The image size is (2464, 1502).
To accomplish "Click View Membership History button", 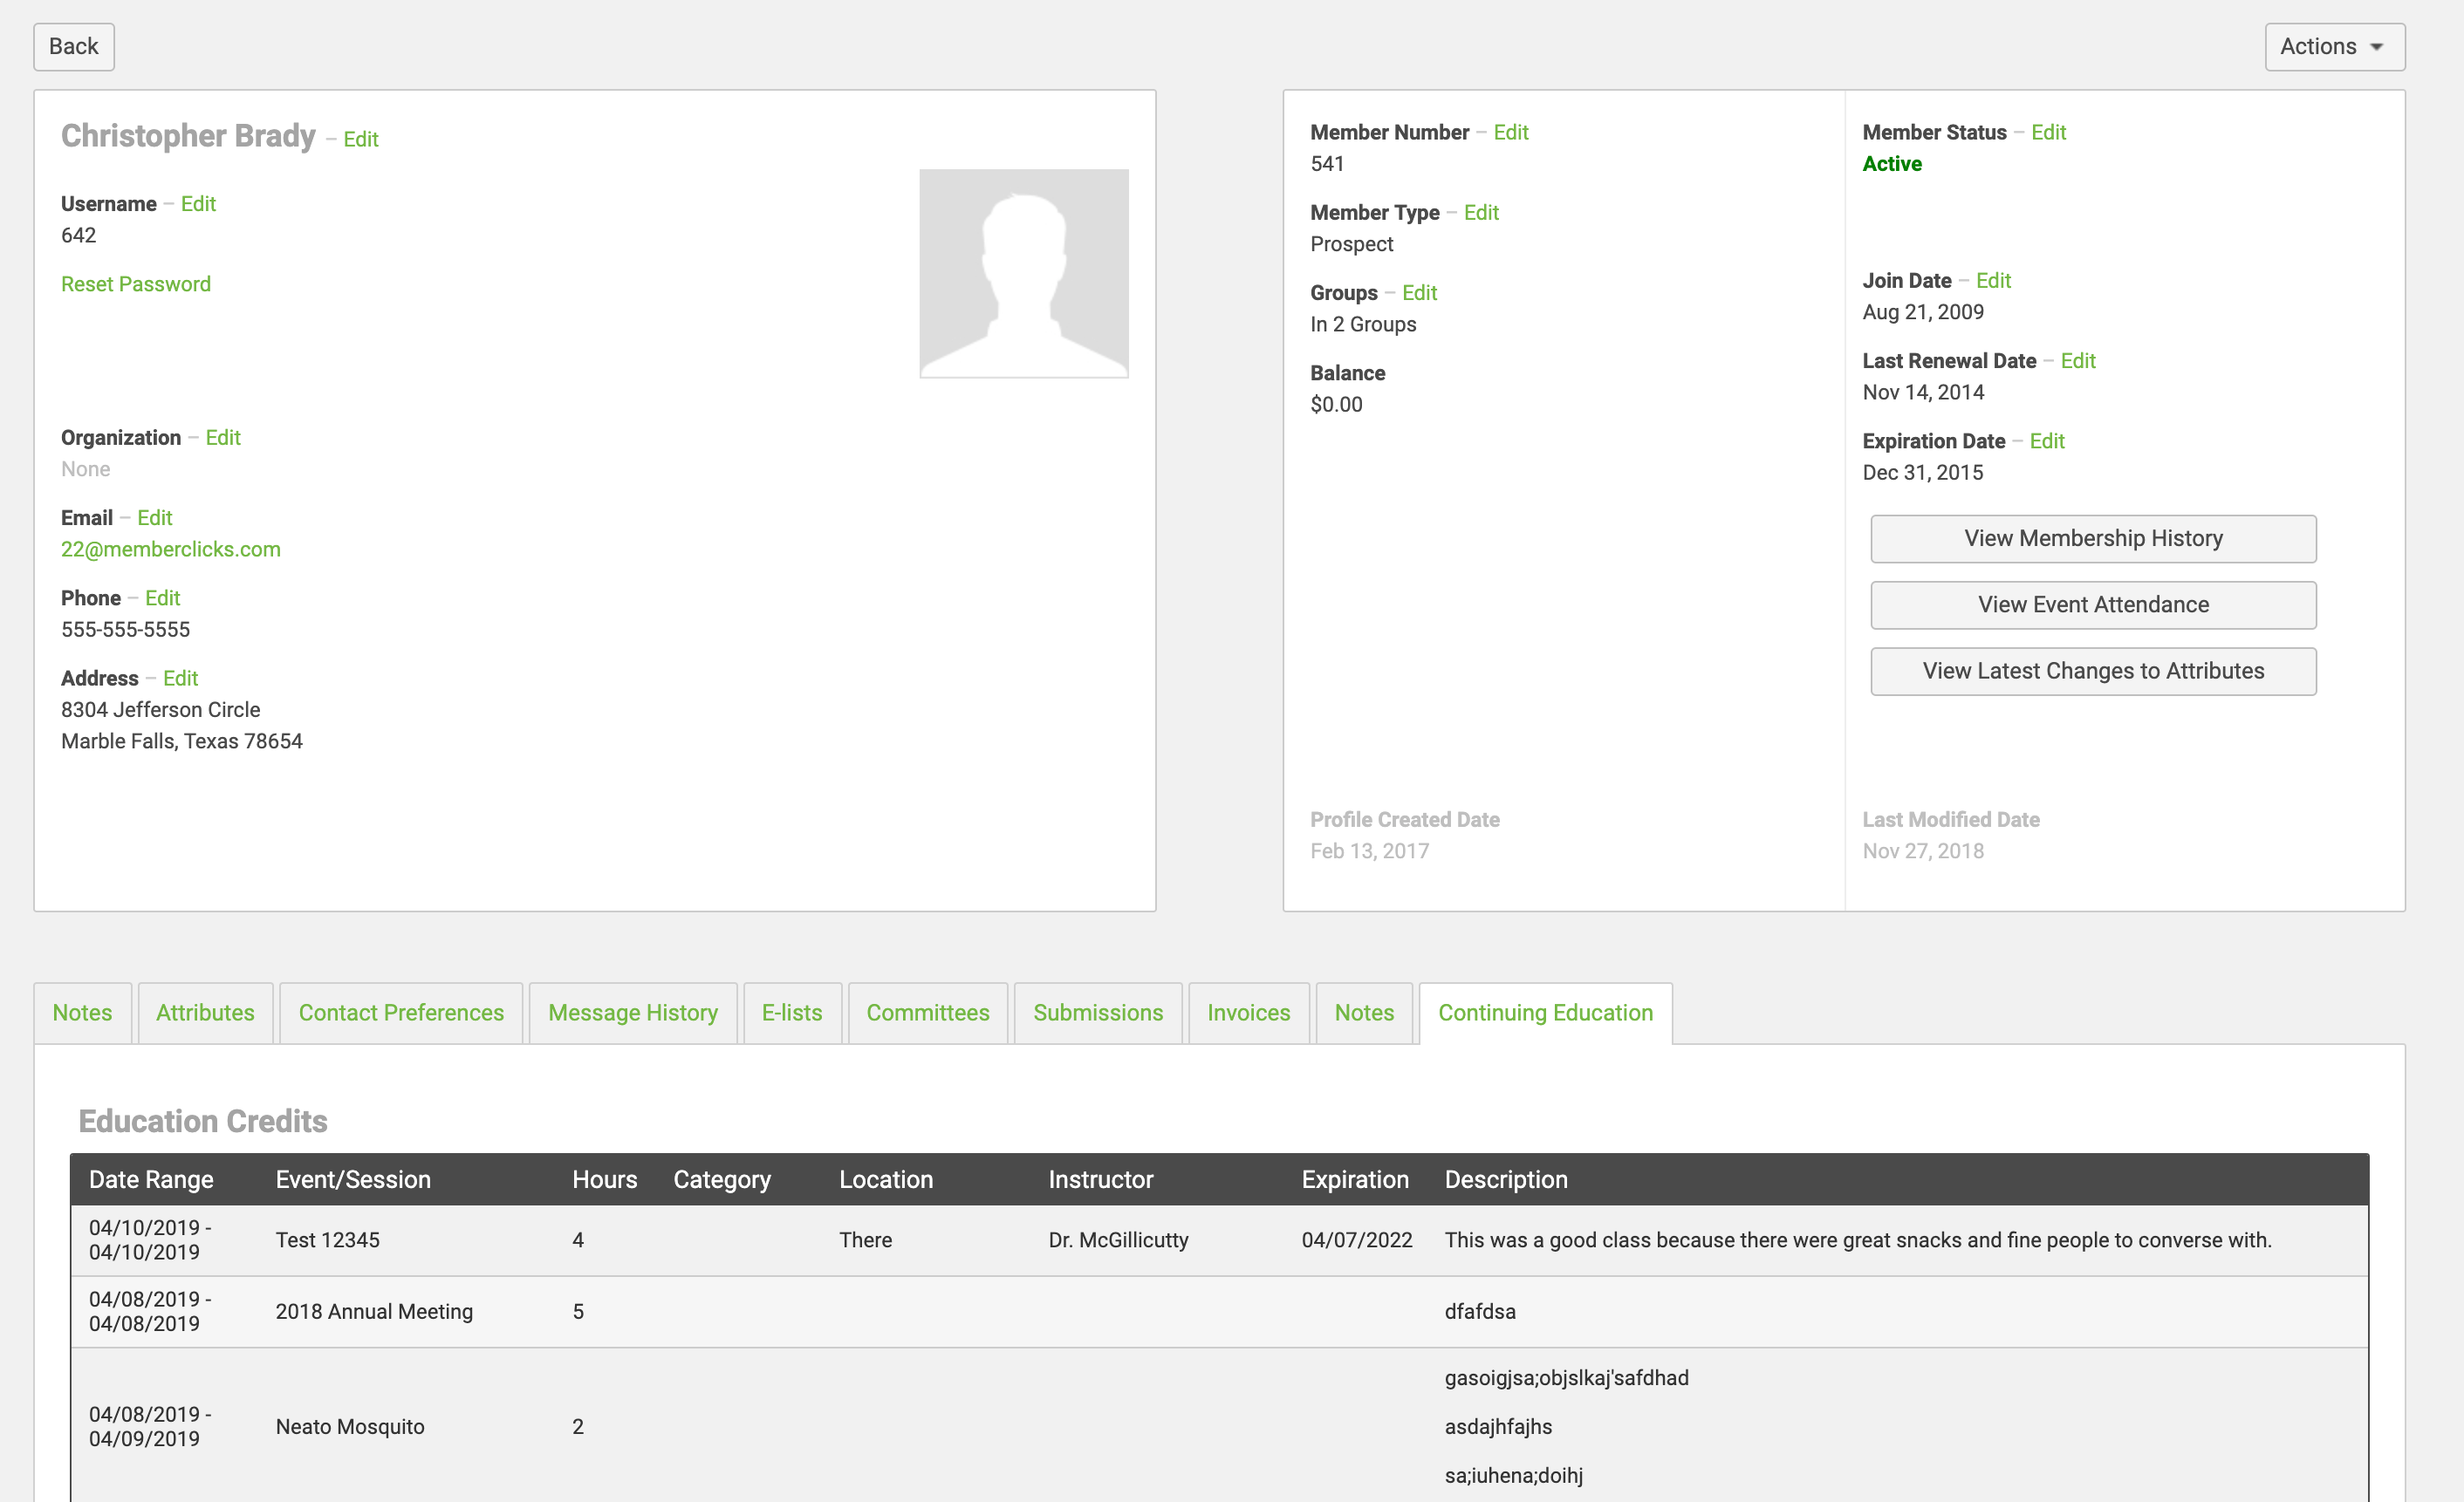I will pyautogui.click(x=2092, y=538).
